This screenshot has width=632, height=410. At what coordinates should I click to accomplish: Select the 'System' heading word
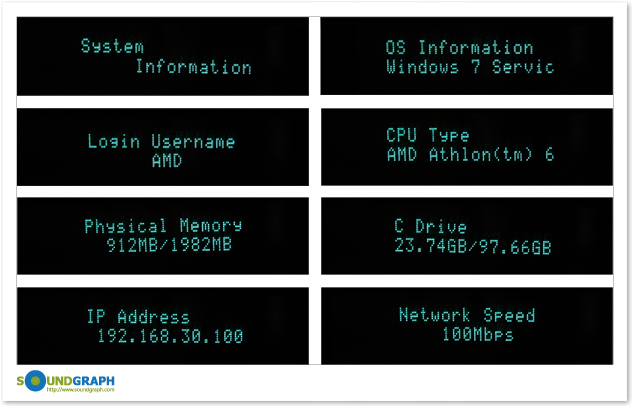(112, 46)
